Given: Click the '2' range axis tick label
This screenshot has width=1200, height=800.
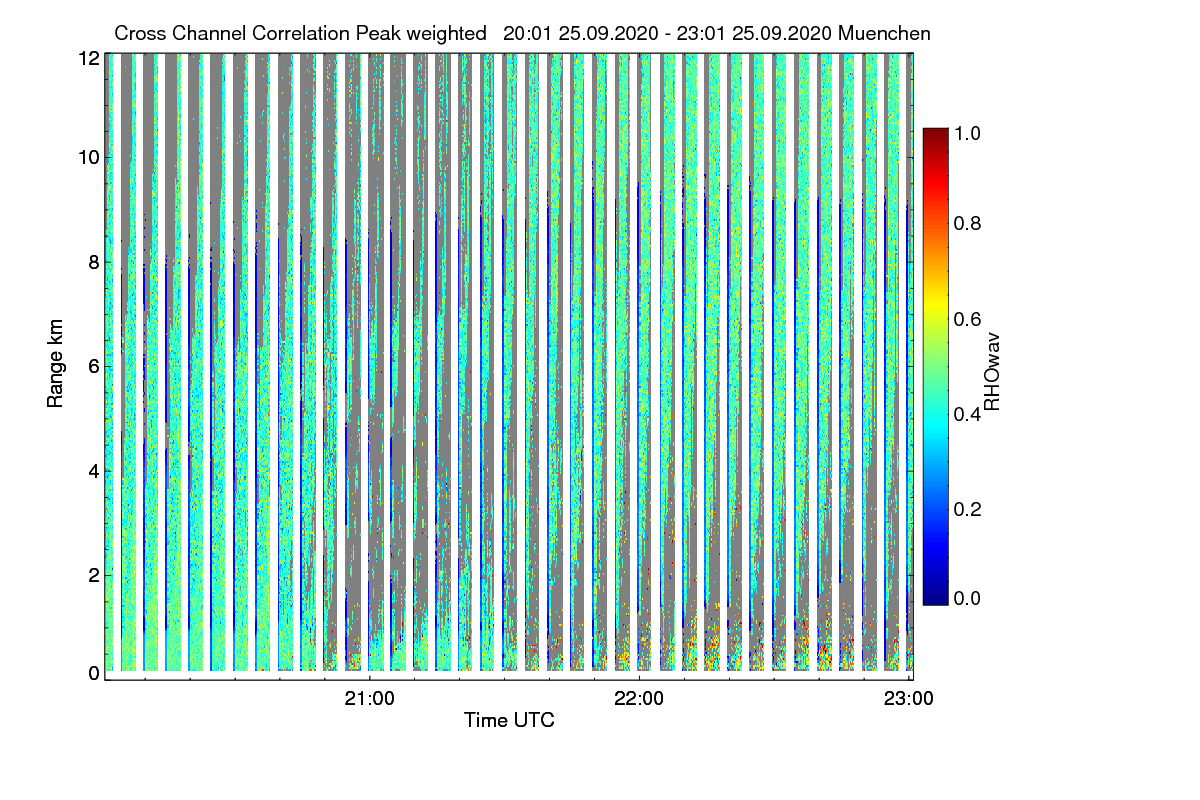Looking at the screenshot, I should pos(95,574).
